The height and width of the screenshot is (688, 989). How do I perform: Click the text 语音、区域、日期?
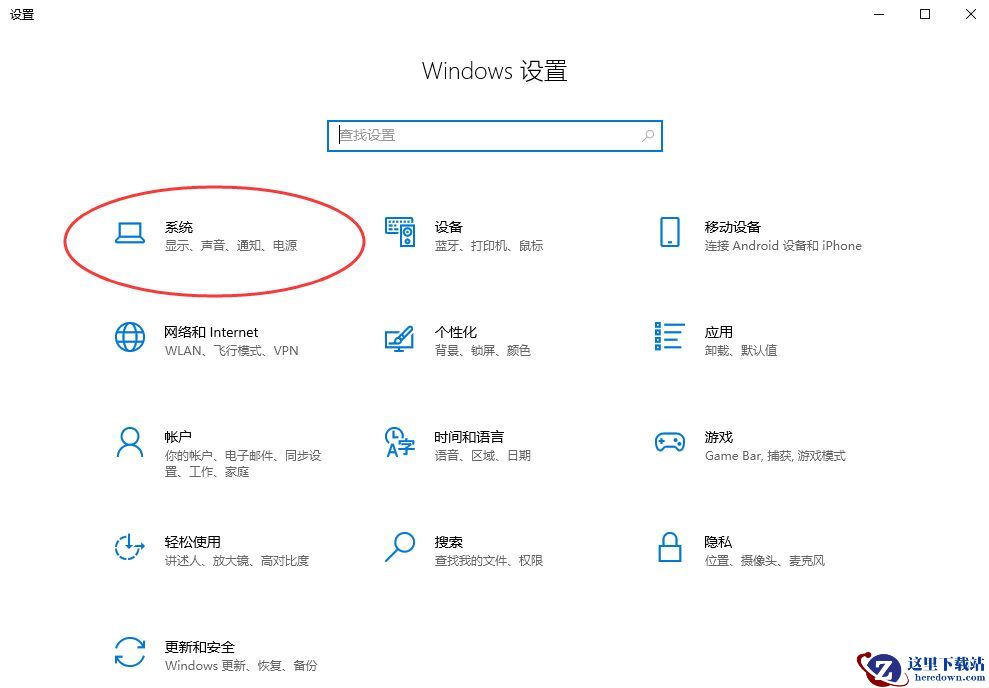point(483,455)
